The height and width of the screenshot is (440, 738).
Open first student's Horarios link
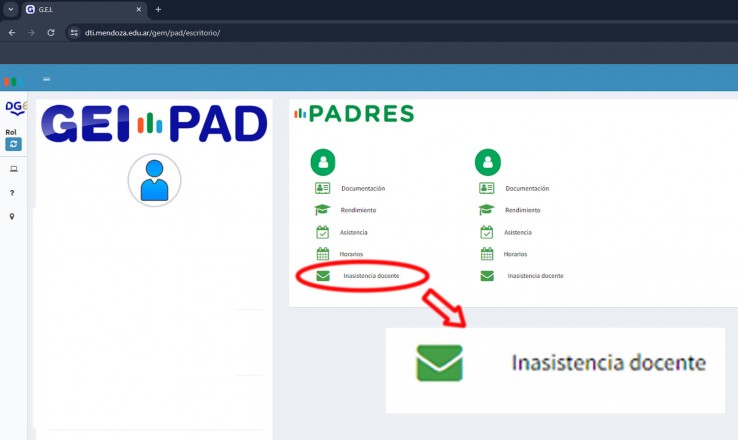click(x=353, y=254)
